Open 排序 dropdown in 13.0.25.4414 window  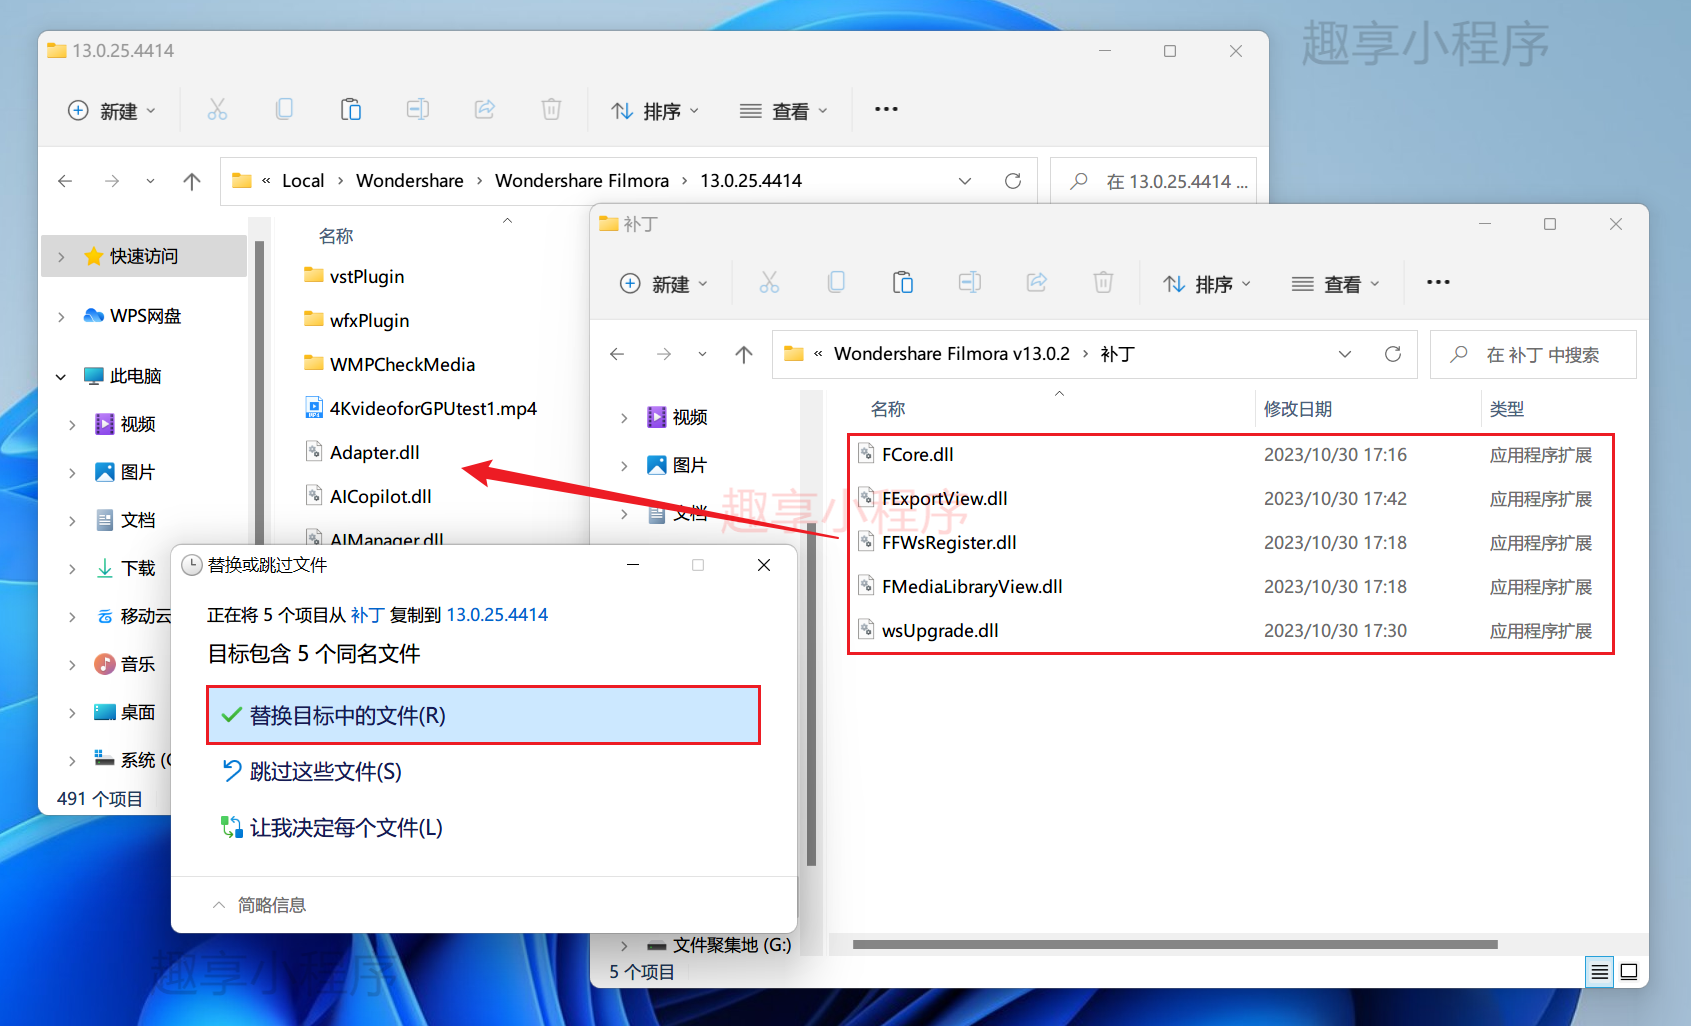[x=655, y=111]
